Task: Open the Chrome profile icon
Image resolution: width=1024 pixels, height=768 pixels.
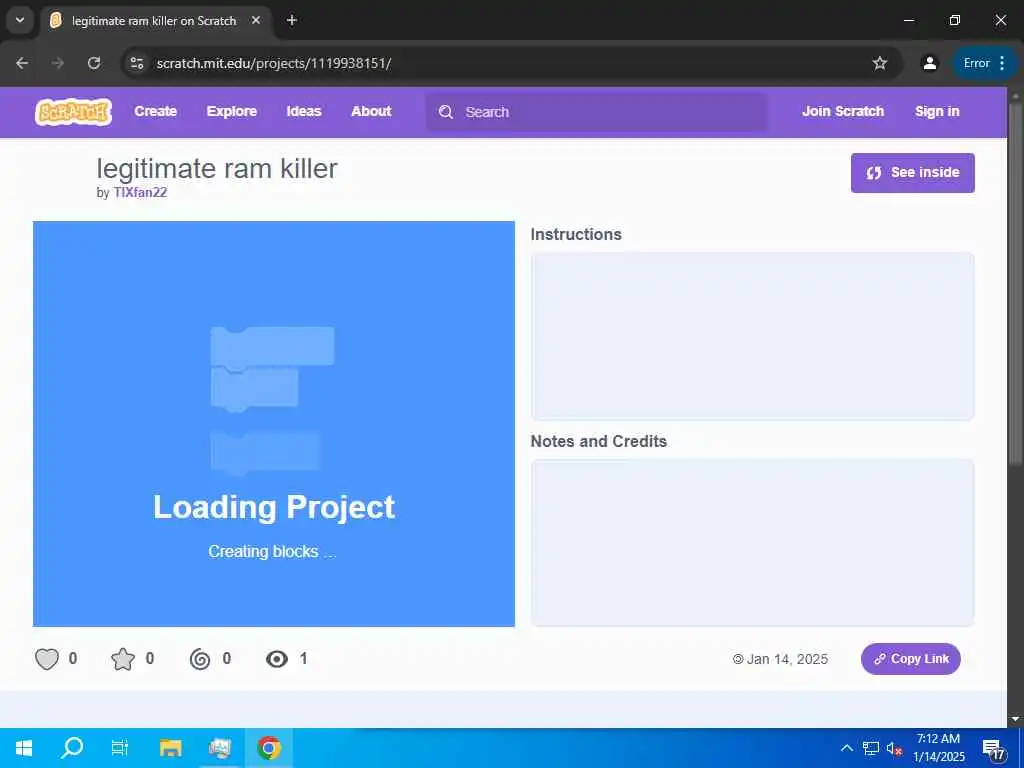Action: click(x=929, y=63)
